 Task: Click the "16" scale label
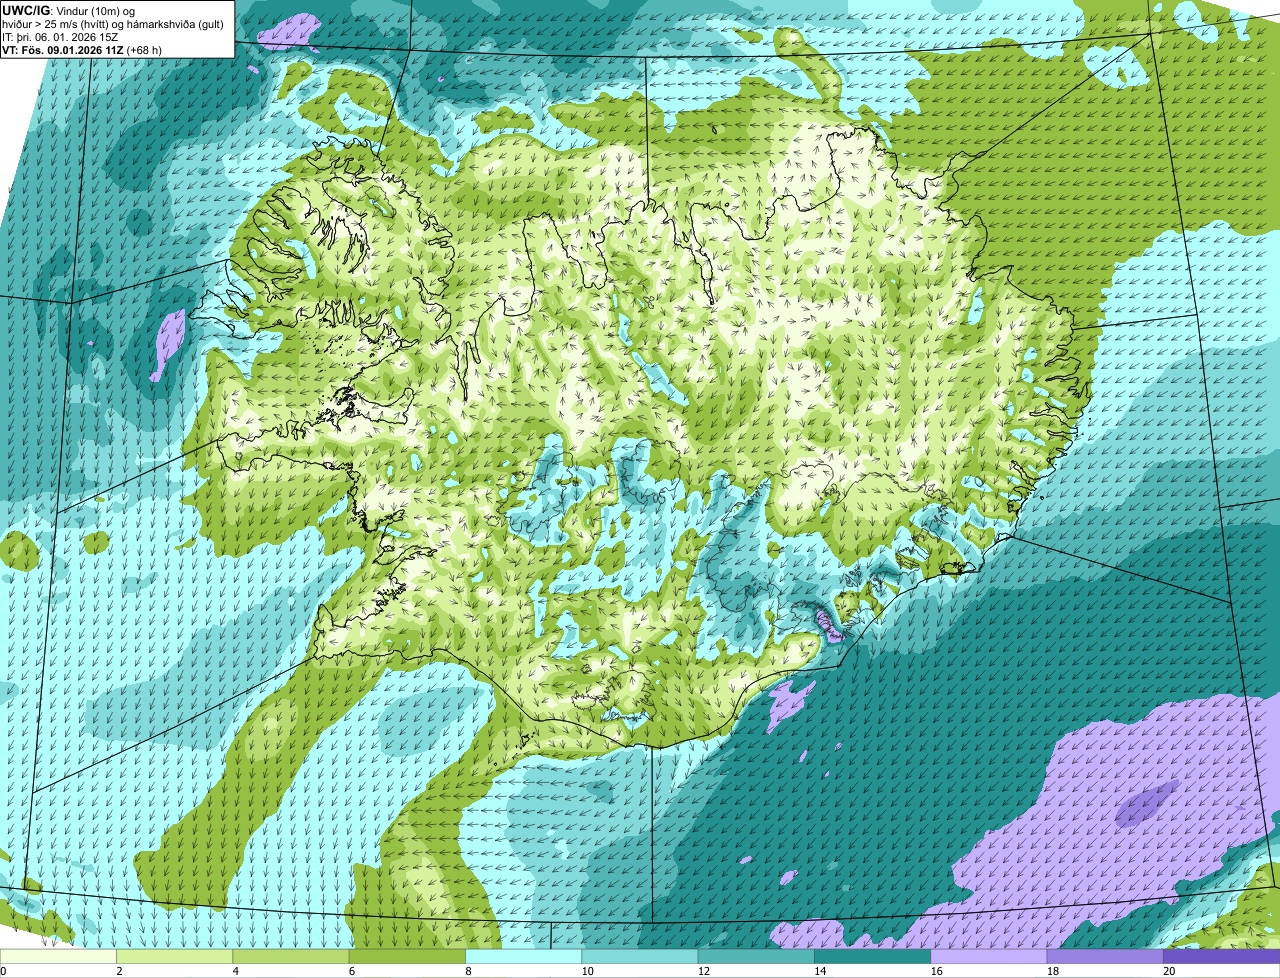click(935, 971)
